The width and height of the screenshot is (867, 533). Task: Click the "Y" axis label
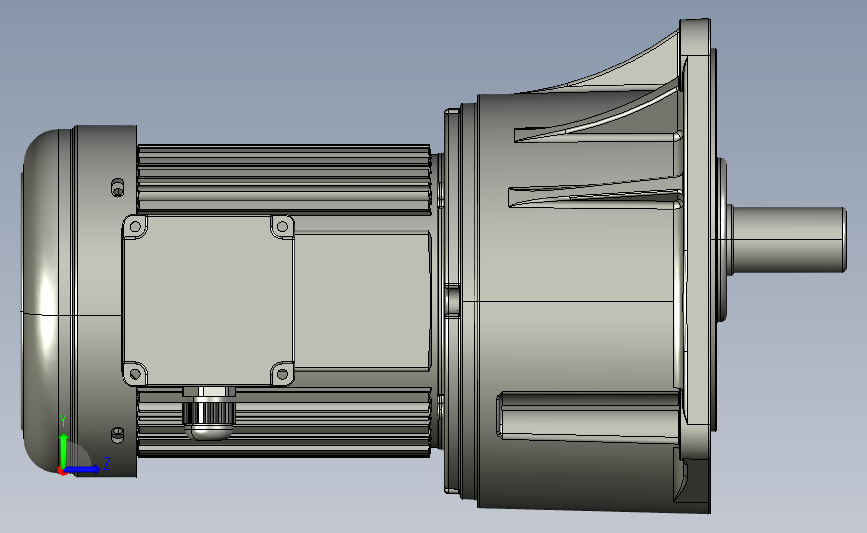(63, 421)
